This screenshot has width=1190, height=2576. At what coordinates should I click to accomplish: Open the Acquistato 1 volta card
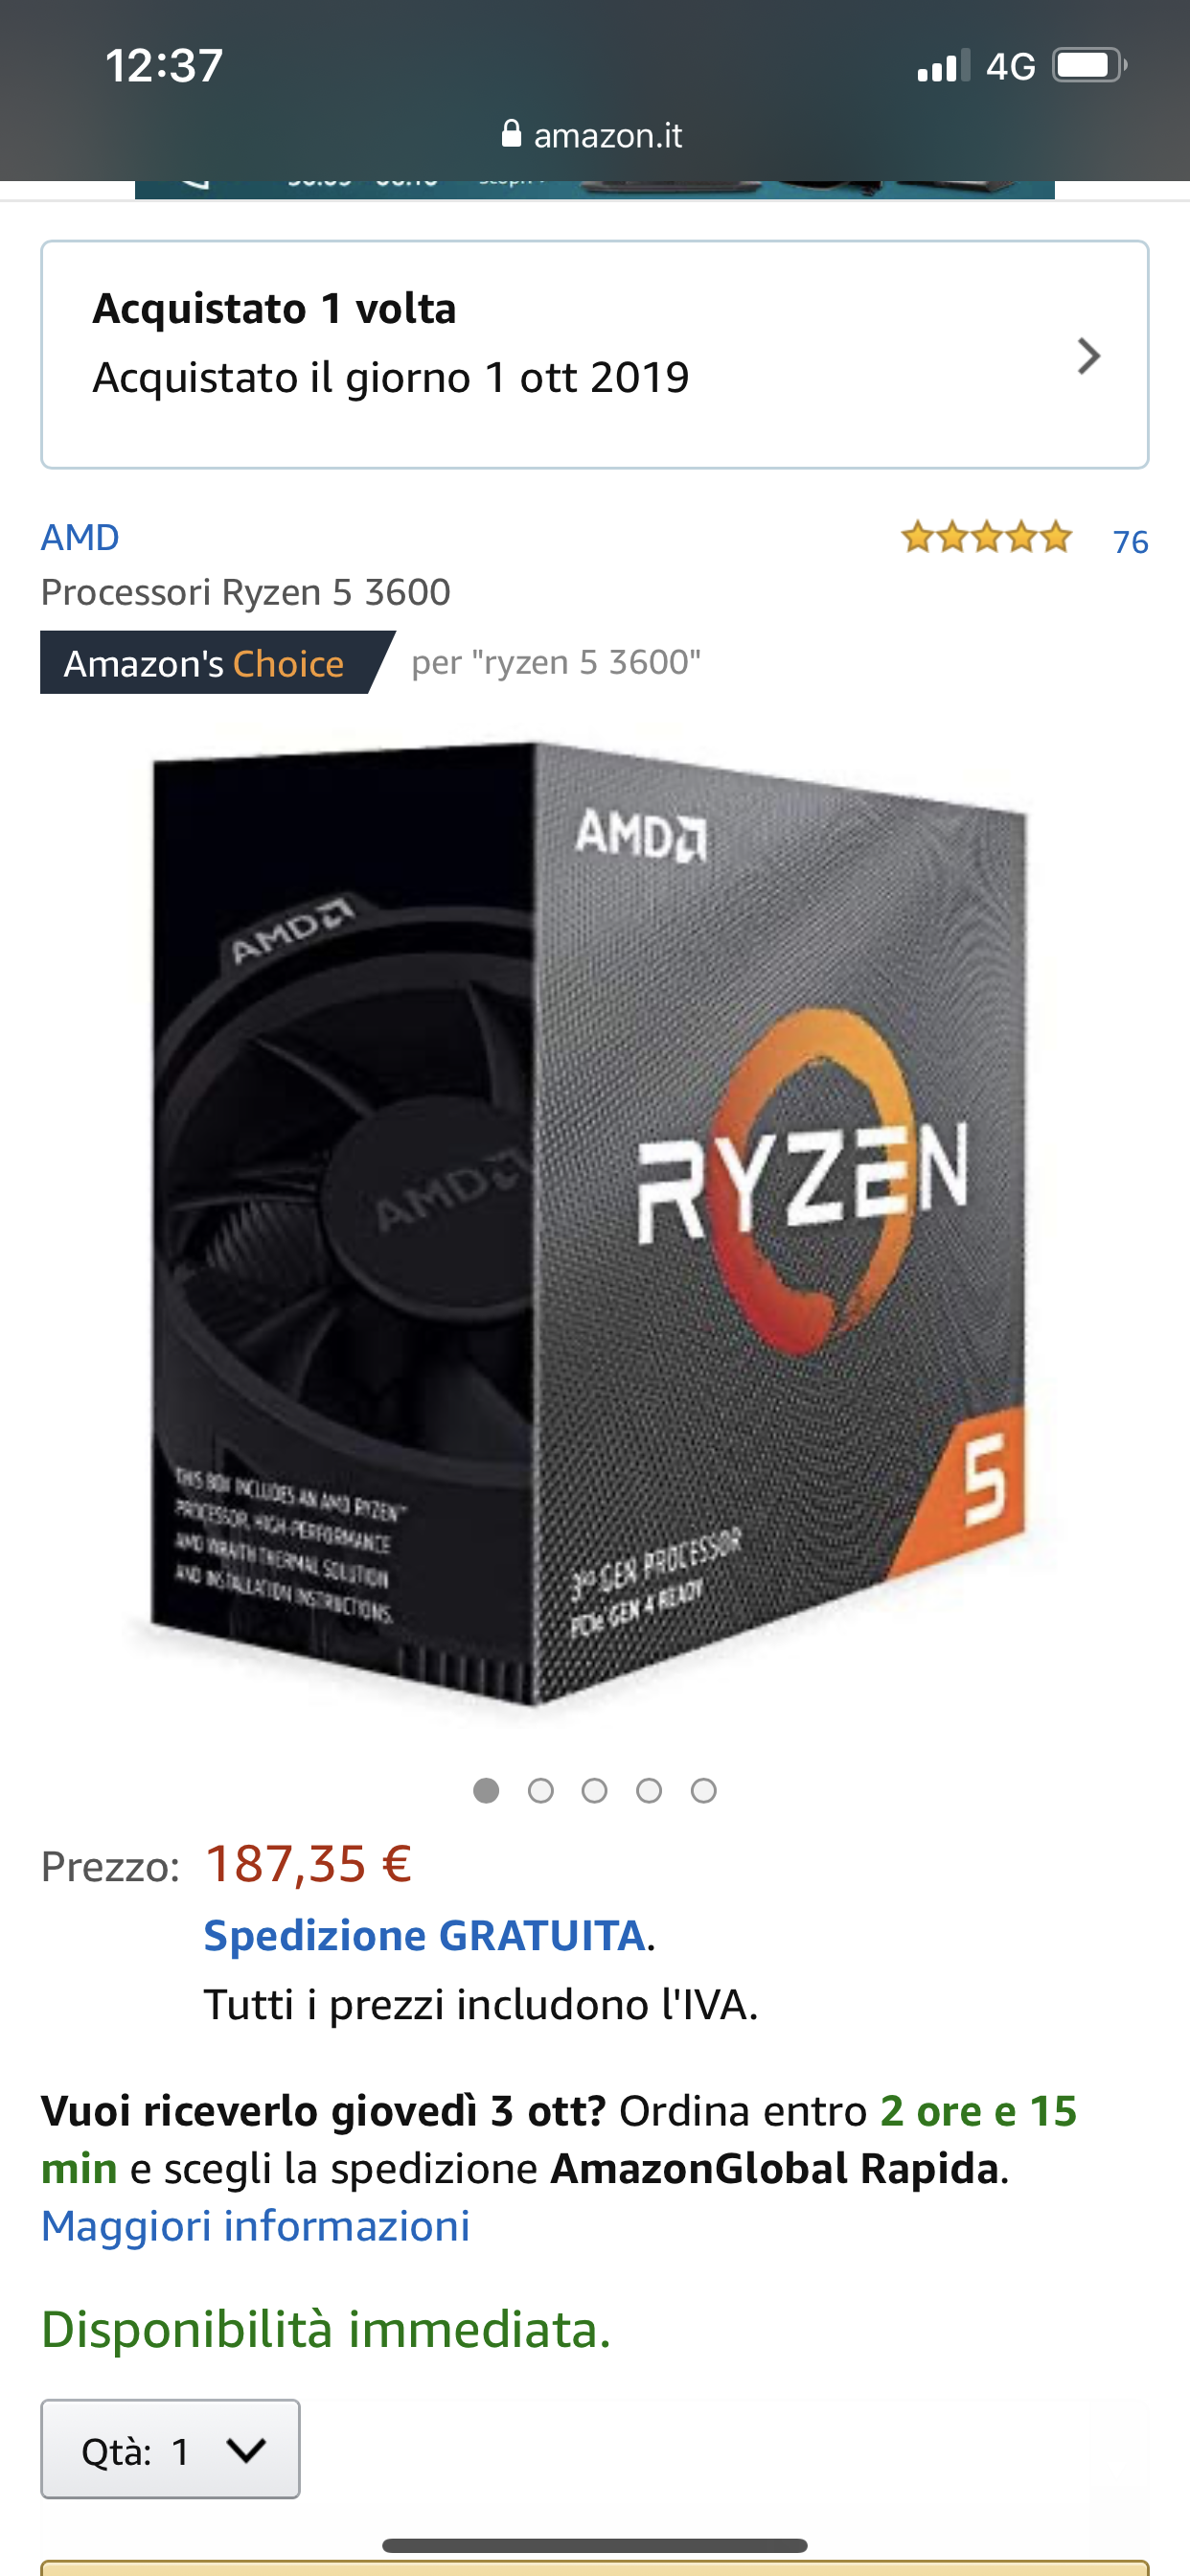click(x=595, y=354)
